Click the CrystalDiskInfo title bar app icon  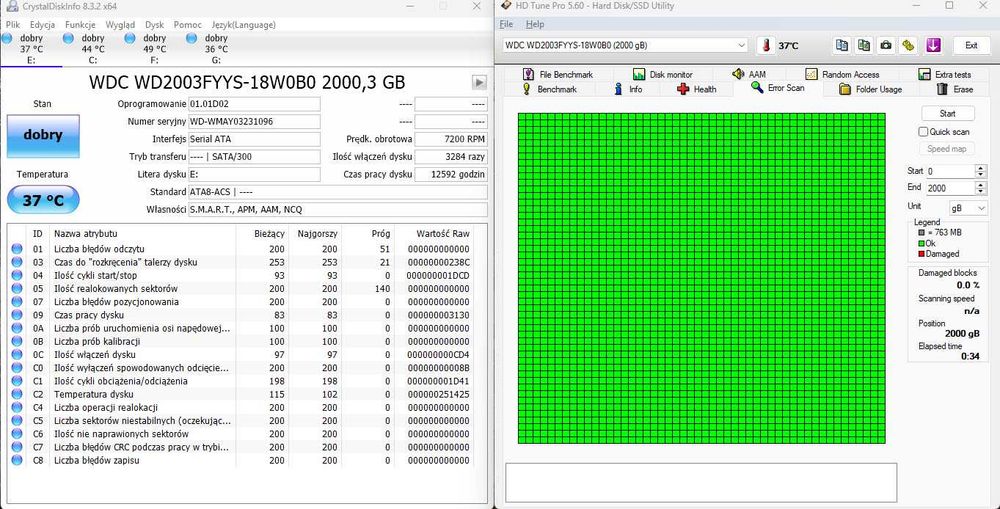click(x=11, y=6)
